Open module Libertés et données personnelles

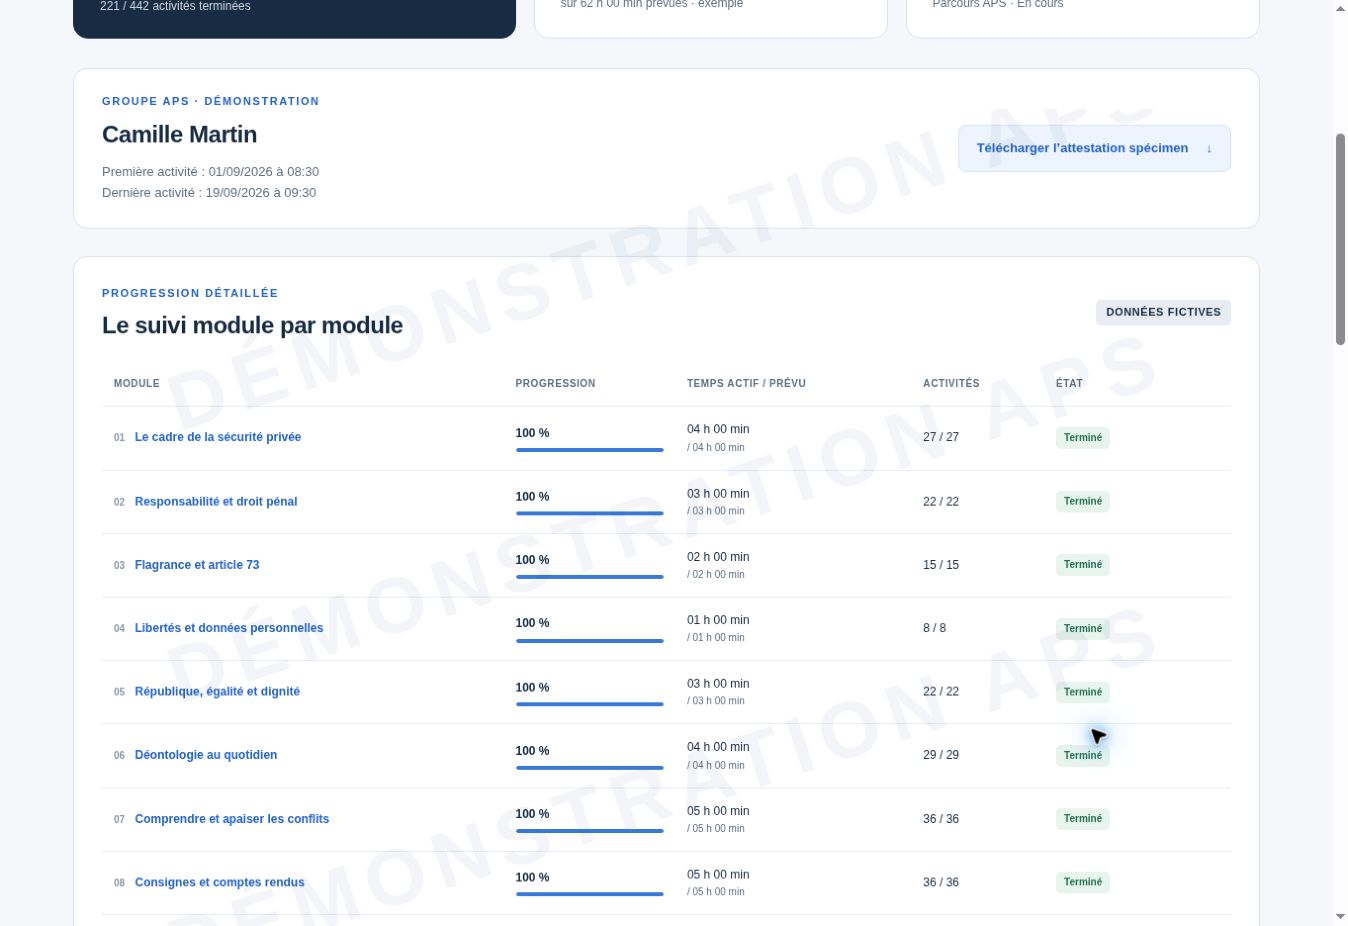coord(229,628)
